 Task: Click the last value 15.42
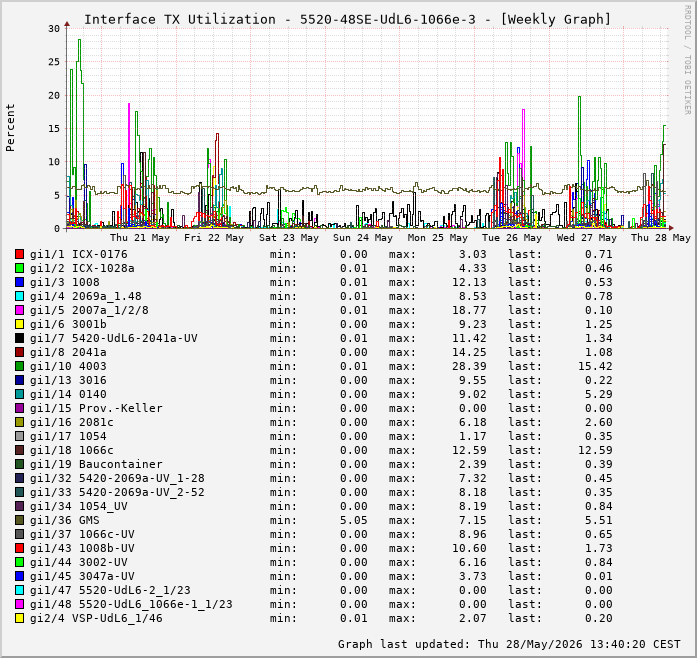595,366
